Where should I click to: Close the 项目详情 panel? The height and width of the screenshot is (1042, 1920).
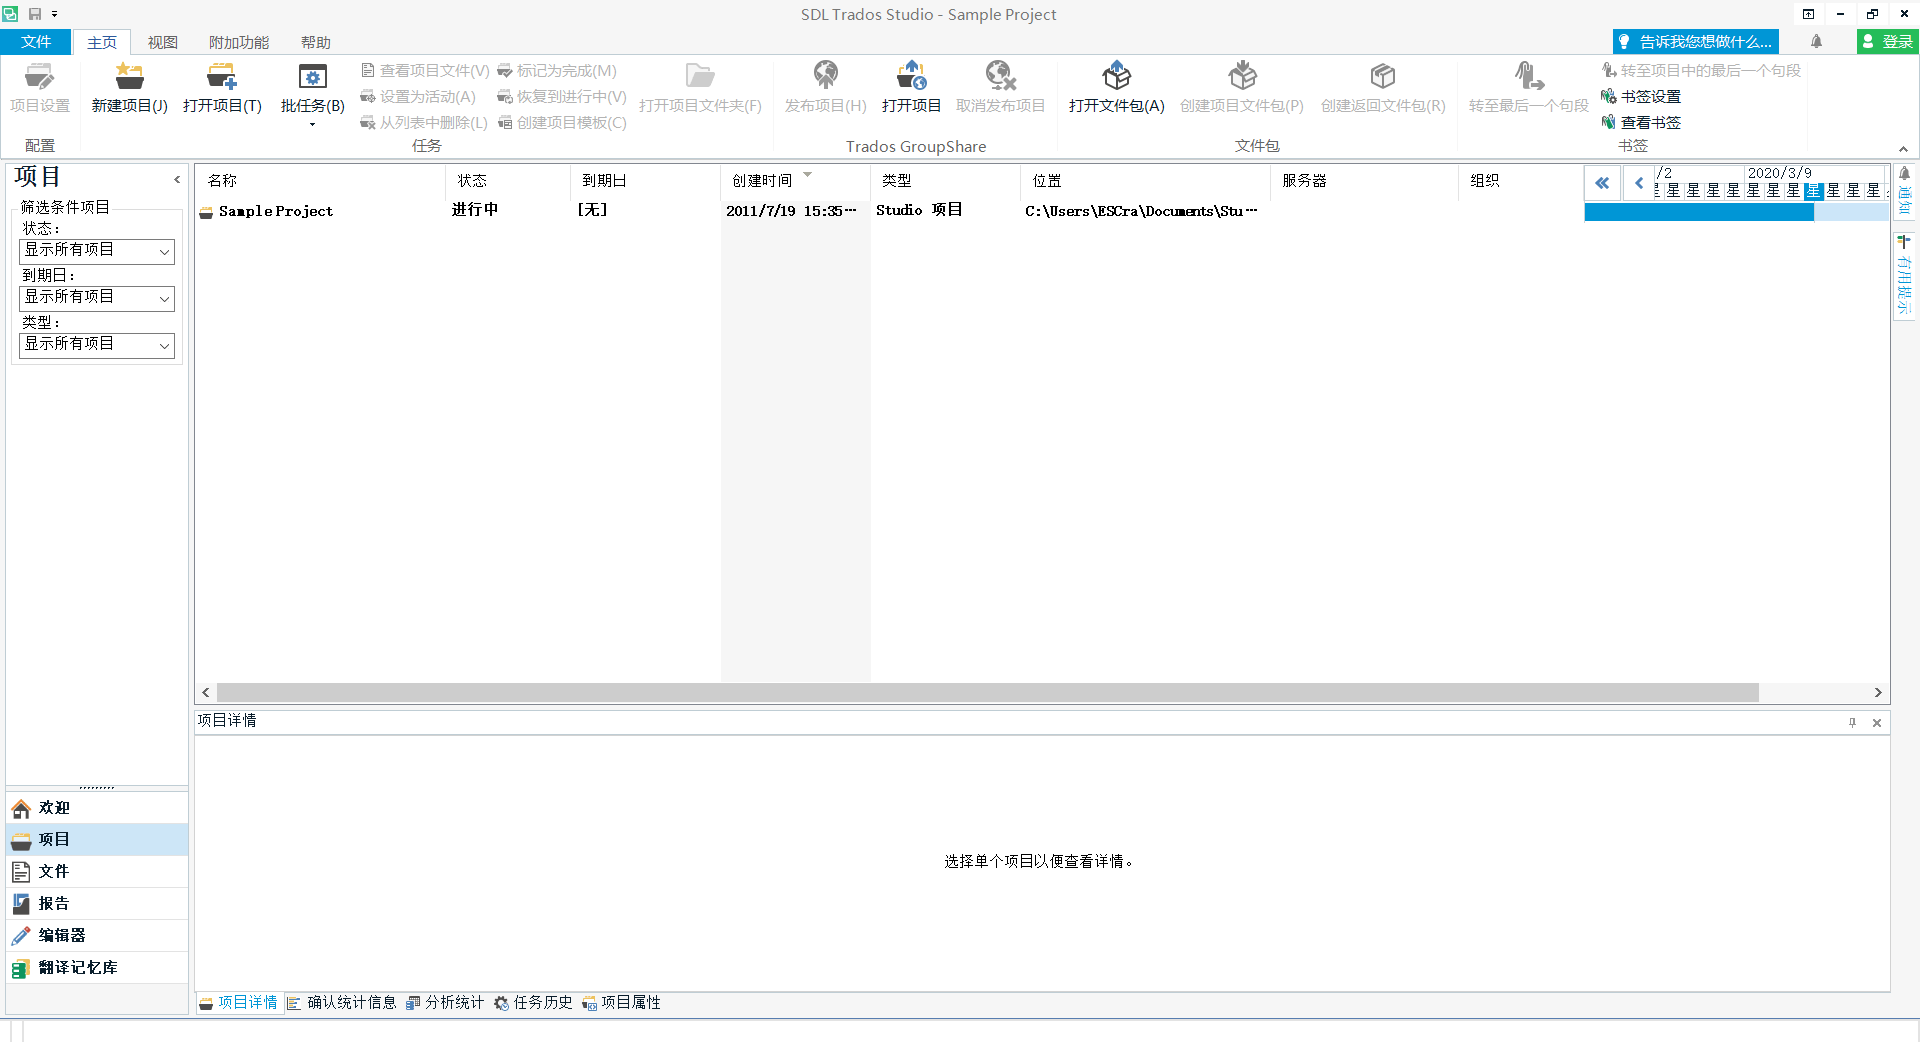[x=1877, y=722]
